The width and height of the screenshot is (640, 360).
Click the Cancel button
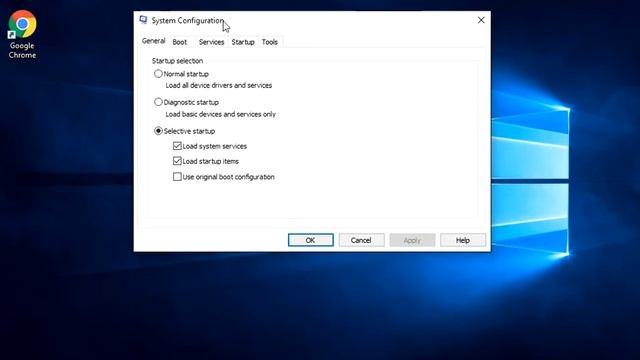361,240
